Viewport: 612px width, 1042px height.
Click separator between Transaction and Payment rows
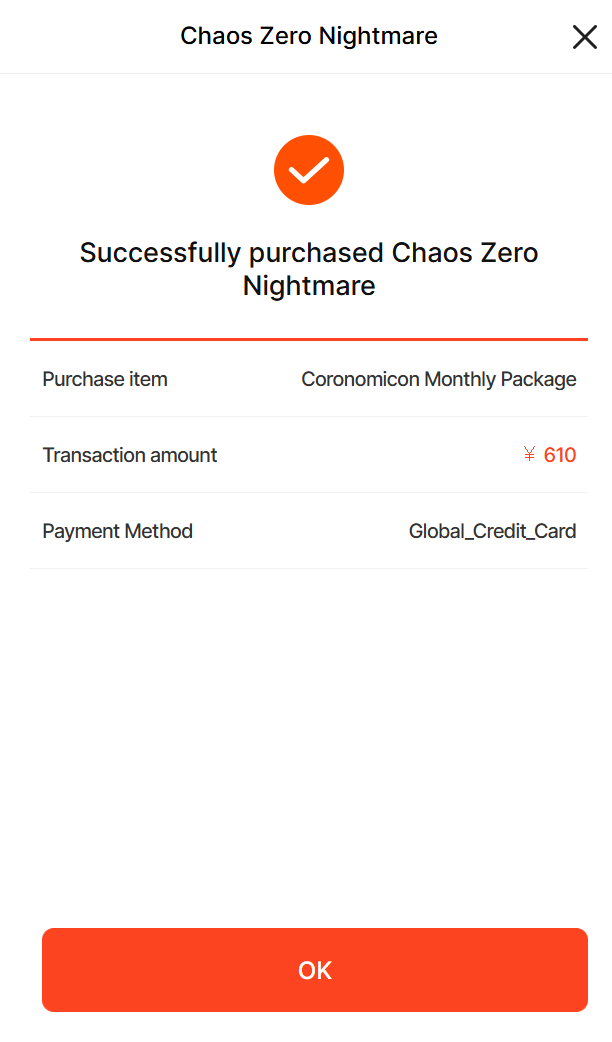[308, 492]
